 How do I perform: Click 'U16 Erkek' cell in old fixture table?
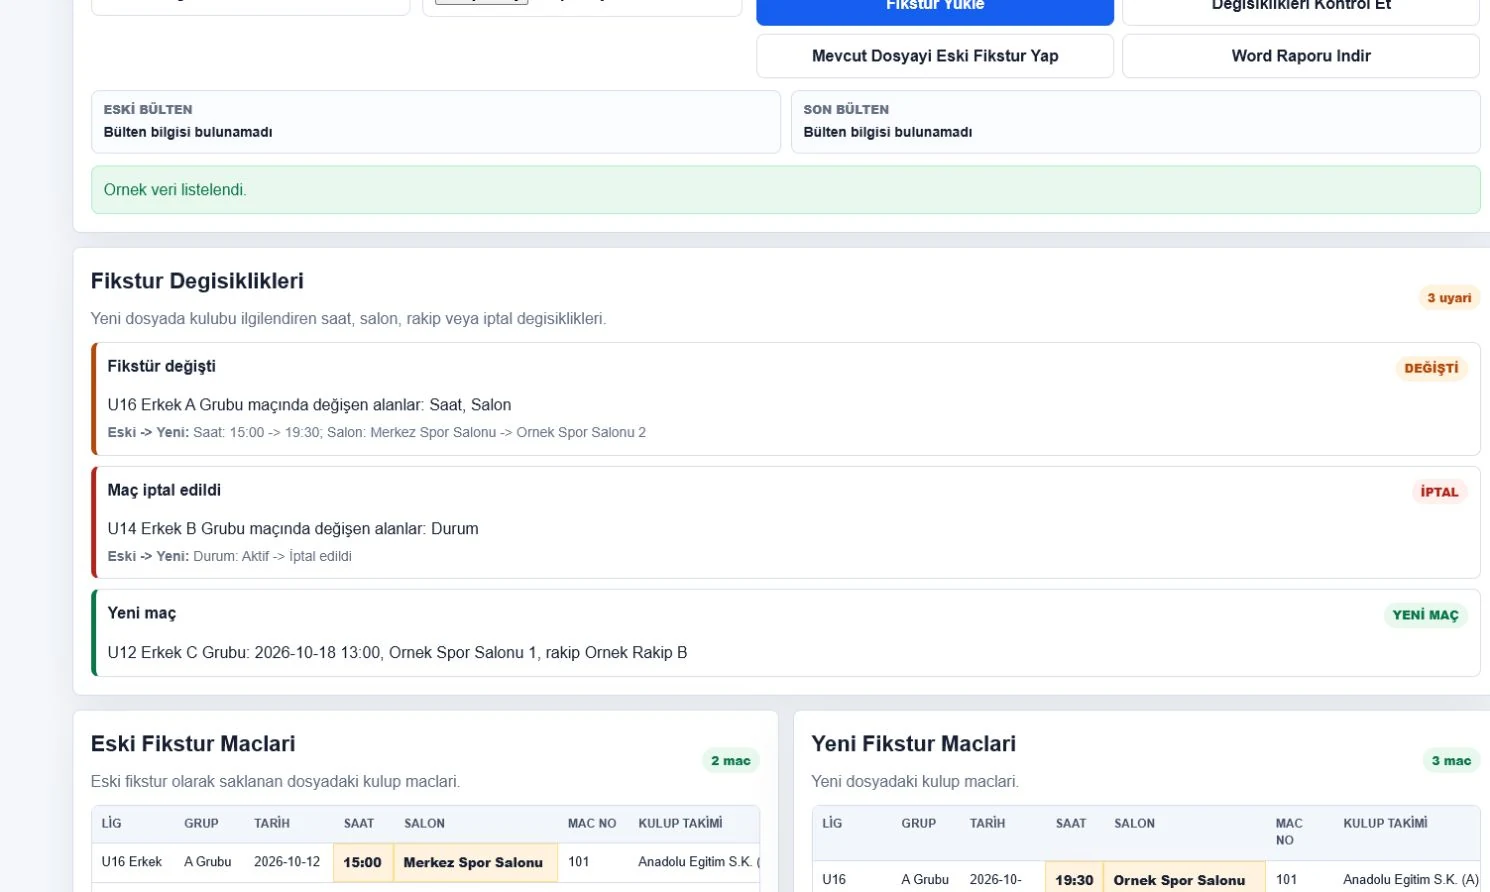(132, 862)
